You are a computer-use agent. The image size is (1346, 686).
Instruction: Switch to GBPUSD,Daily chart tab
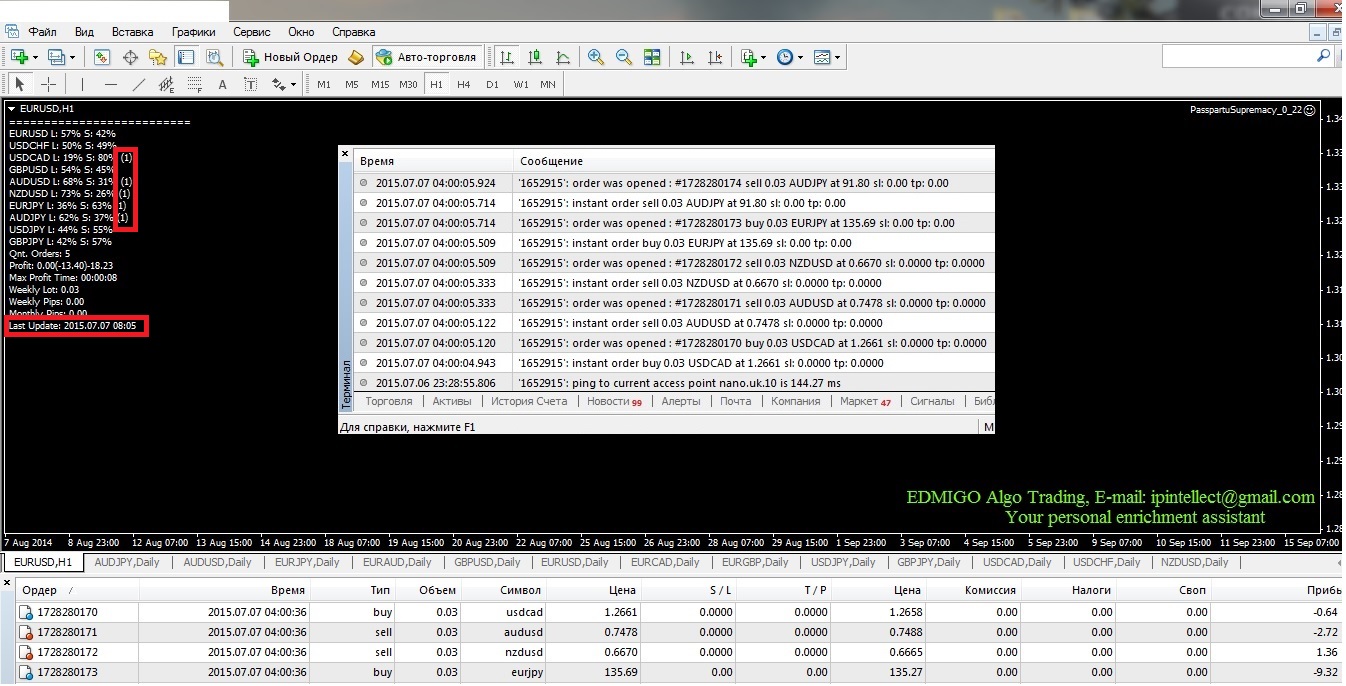[485, 562]
